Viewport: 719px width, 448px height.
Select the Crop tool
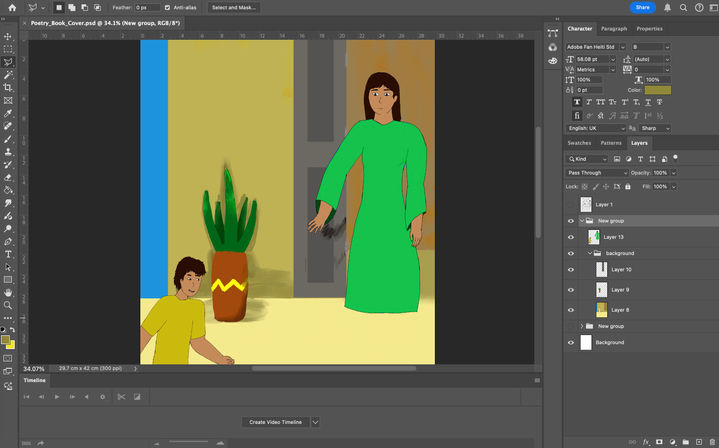8,87
